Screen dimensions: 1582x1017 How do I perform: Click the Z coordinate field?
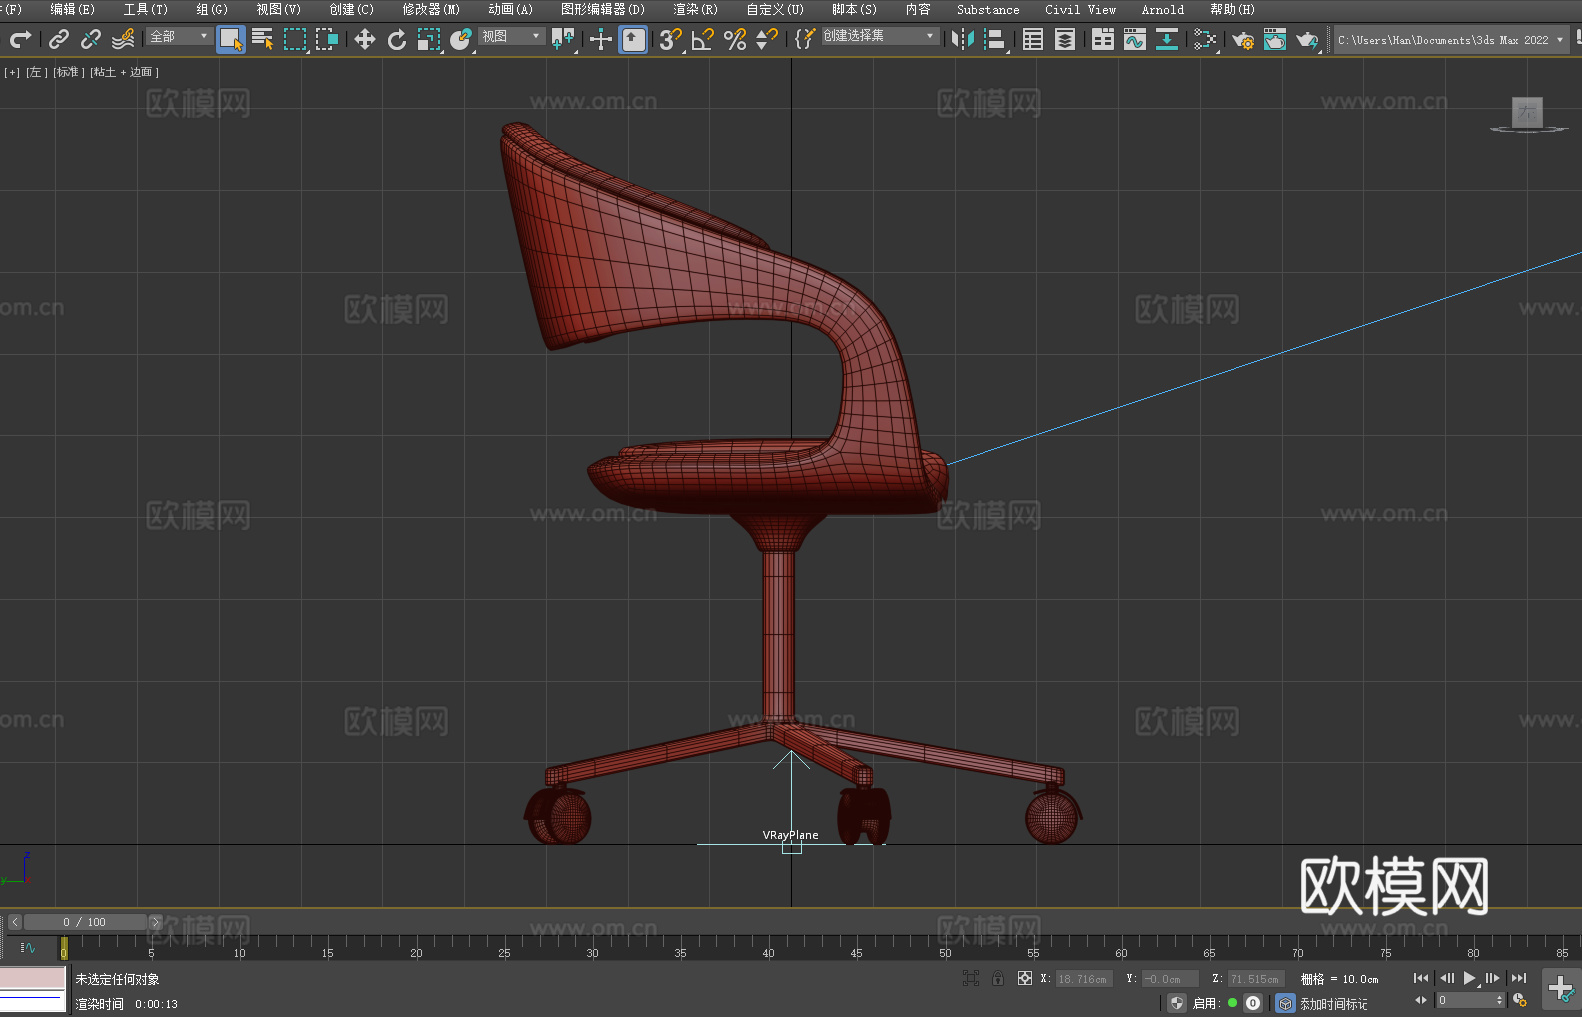(1256, 979)
